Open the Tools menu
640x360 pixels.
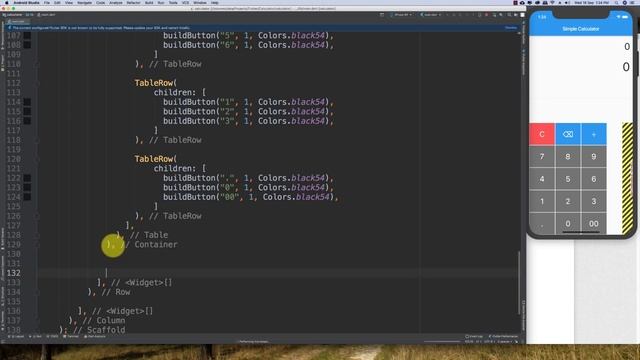pos(173,2)
